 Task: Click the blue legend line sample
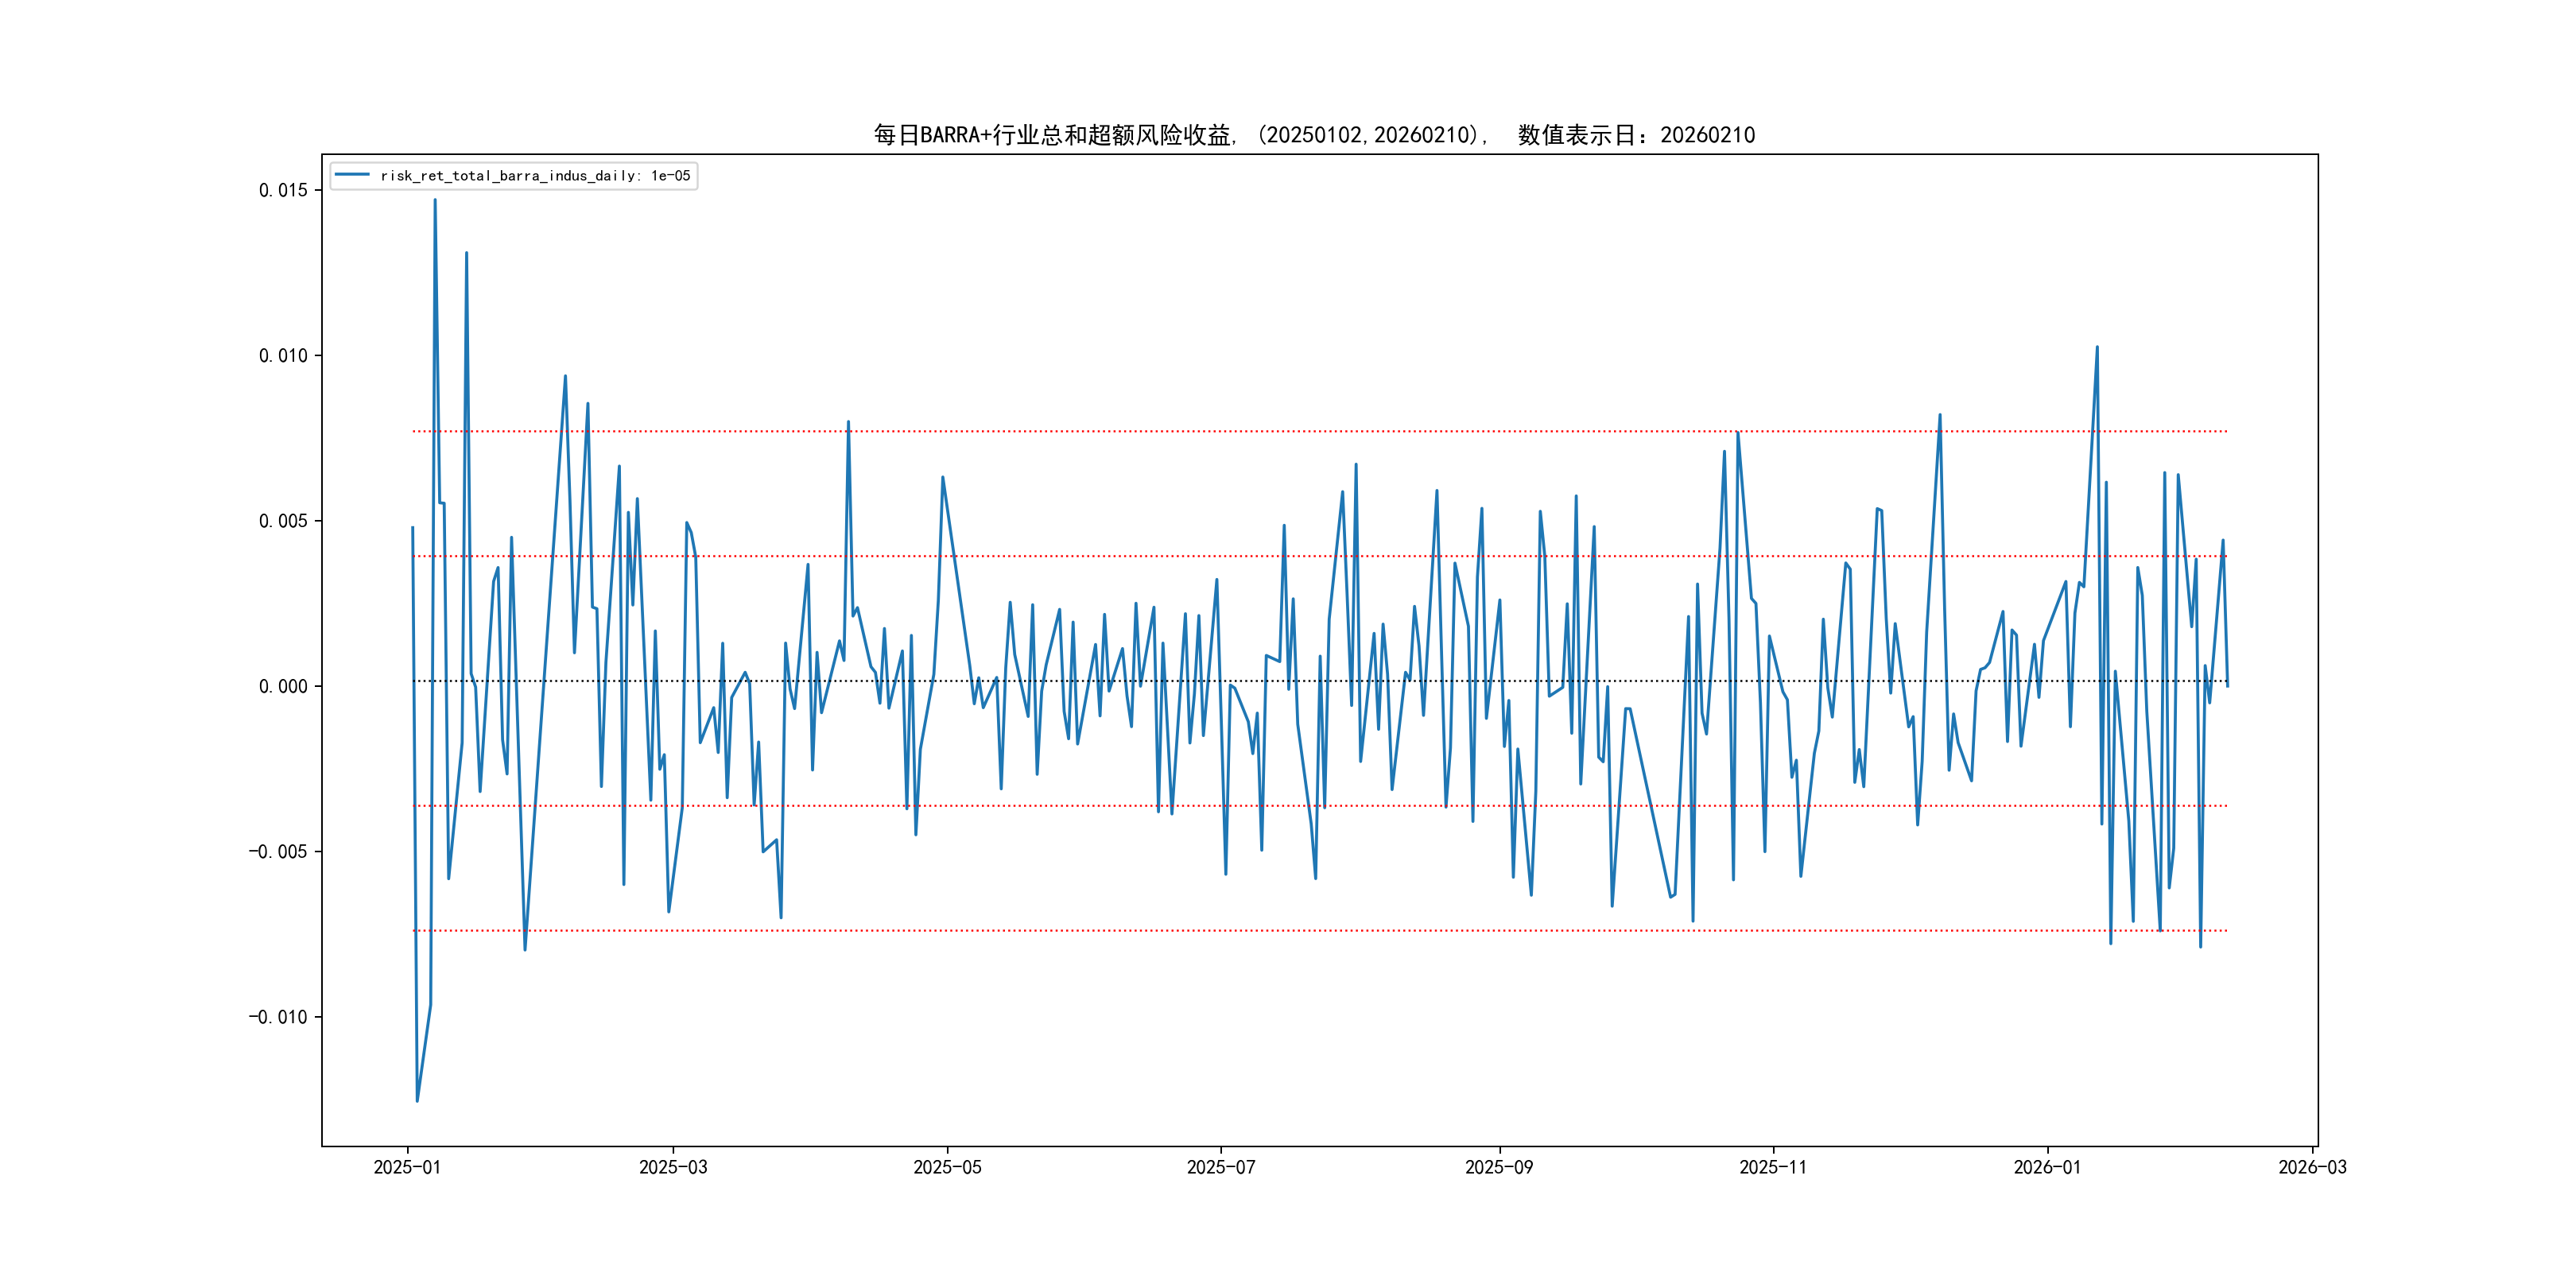tap(352, 175)
